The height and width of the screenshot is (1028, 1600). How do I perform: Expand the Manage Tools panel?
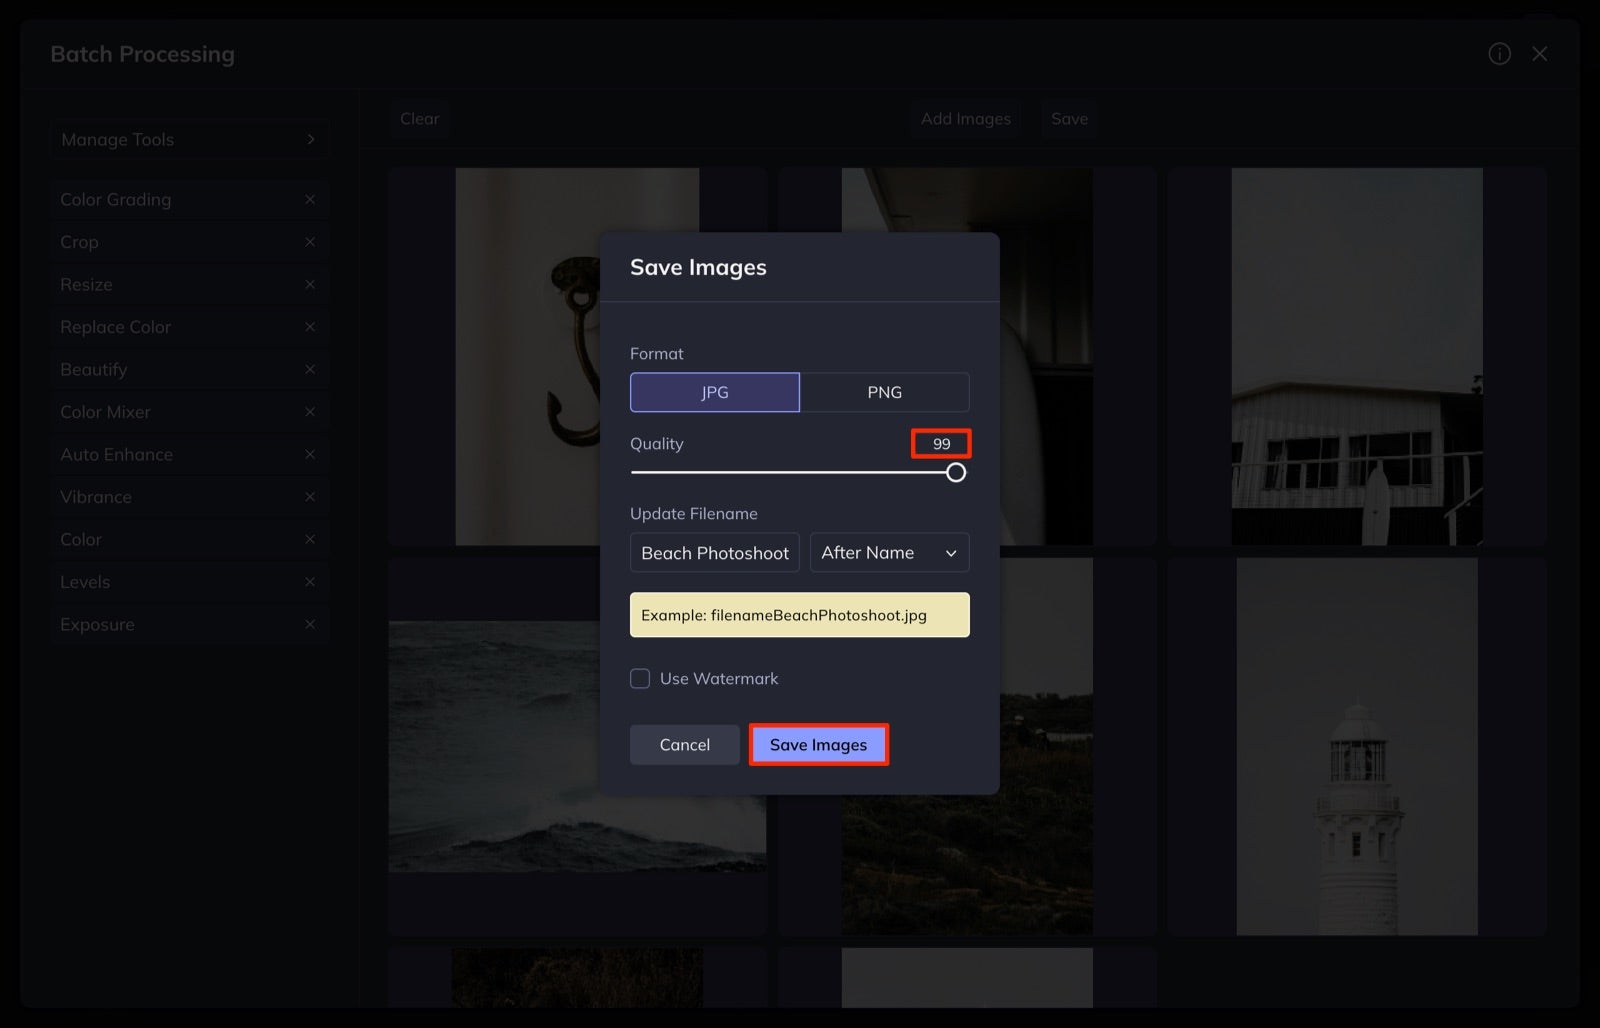[x=190, y=139]
